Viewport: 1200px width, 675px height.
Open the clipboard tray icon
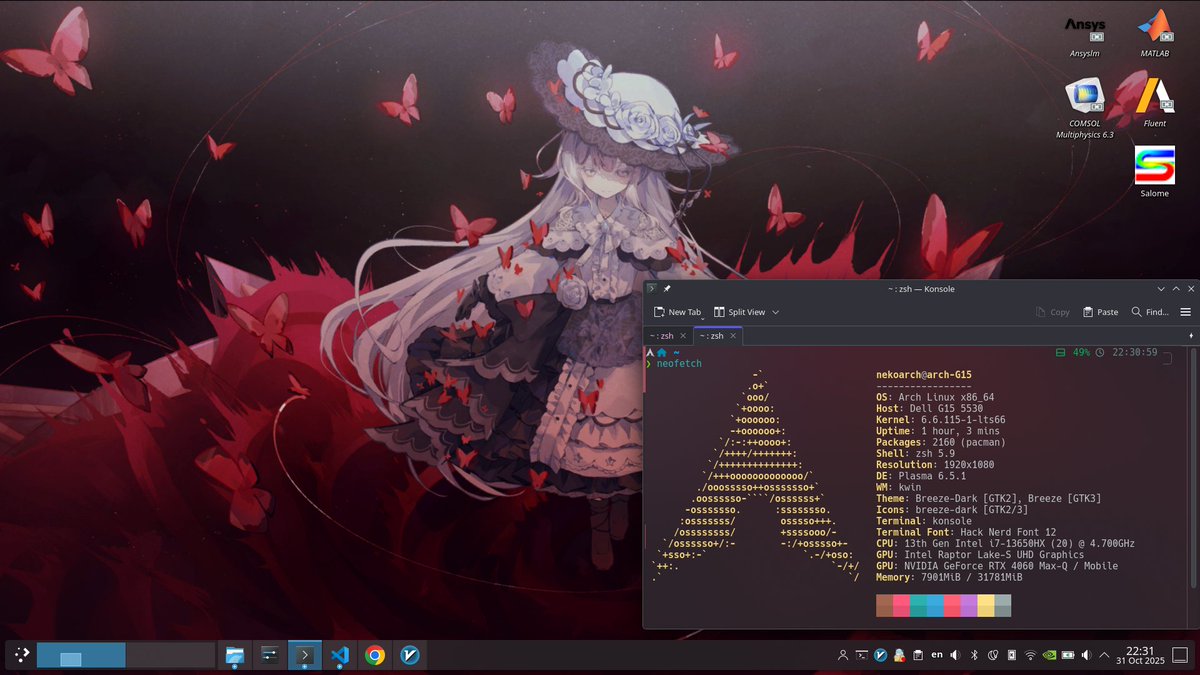click(x=918, y=655)
